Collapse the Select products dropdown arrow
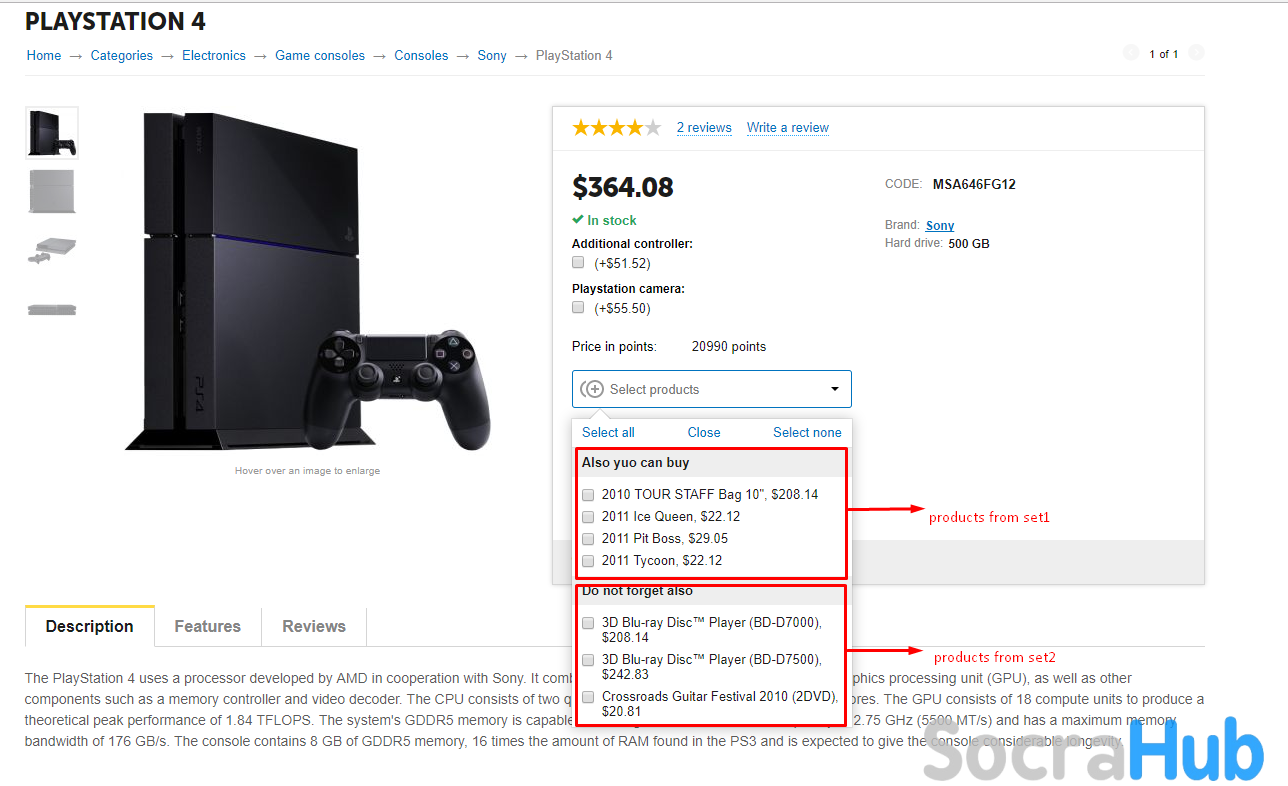 (835, 389)
